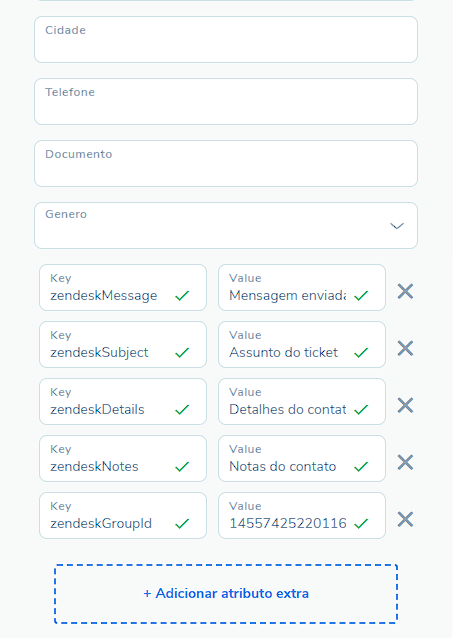Delete the zendeskSubject attribute with X
The image size is (453, 638).
pyautogui.click(x=405, y=348)
